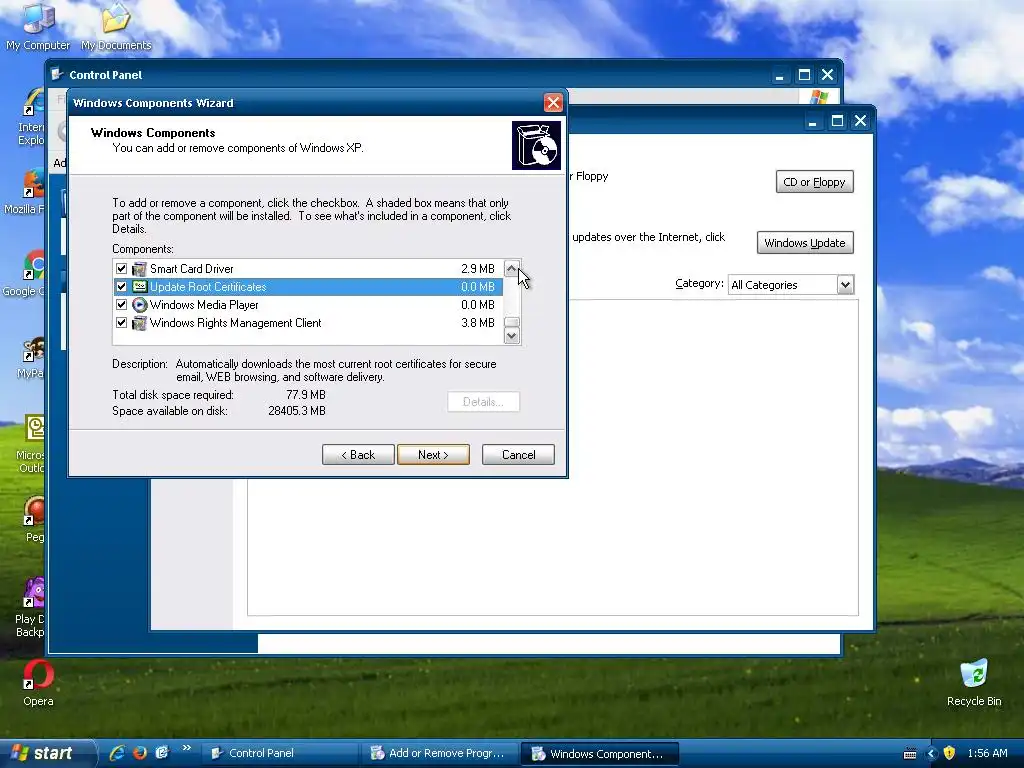
Task: Open My Documents desktop icon
Action: tap(116, 26)
